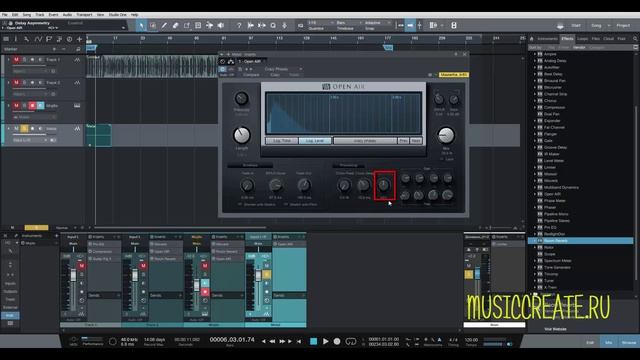Click the Prev impulse response button
This screenshot has height=360, width=640.
403,140
